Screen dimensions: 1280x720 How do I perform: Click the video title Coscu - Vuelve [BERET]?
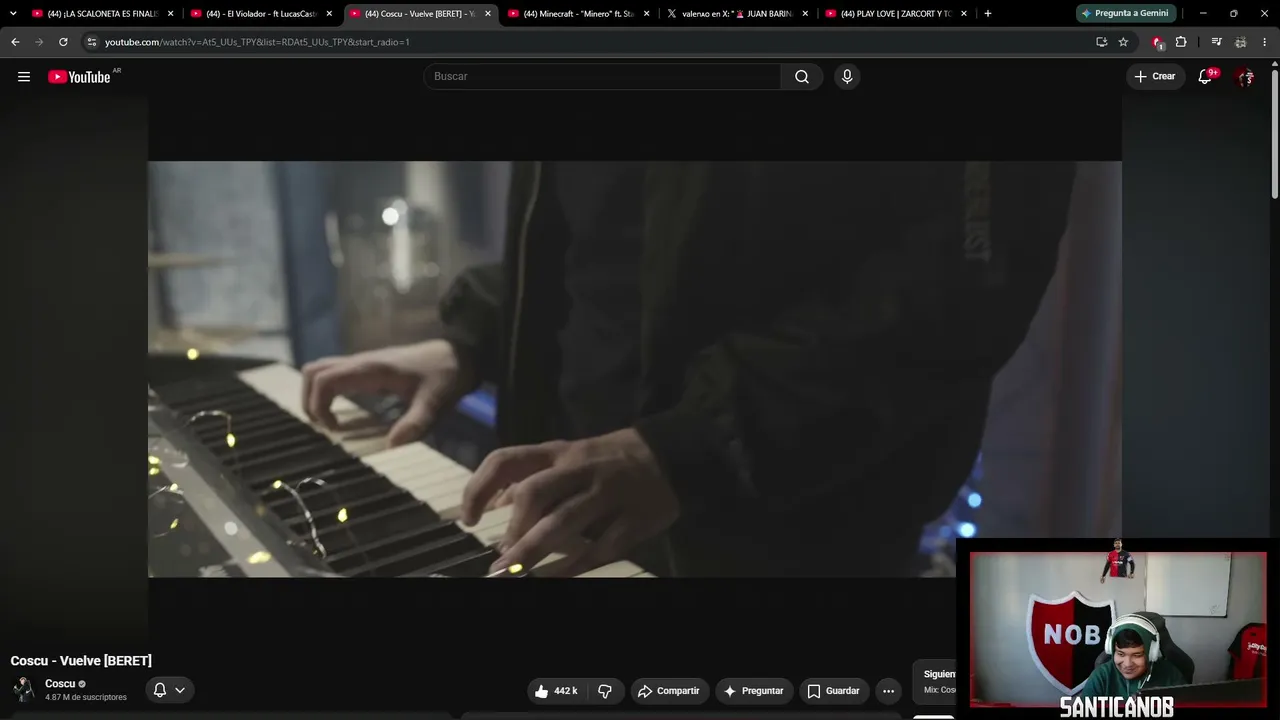coord(81,661)
